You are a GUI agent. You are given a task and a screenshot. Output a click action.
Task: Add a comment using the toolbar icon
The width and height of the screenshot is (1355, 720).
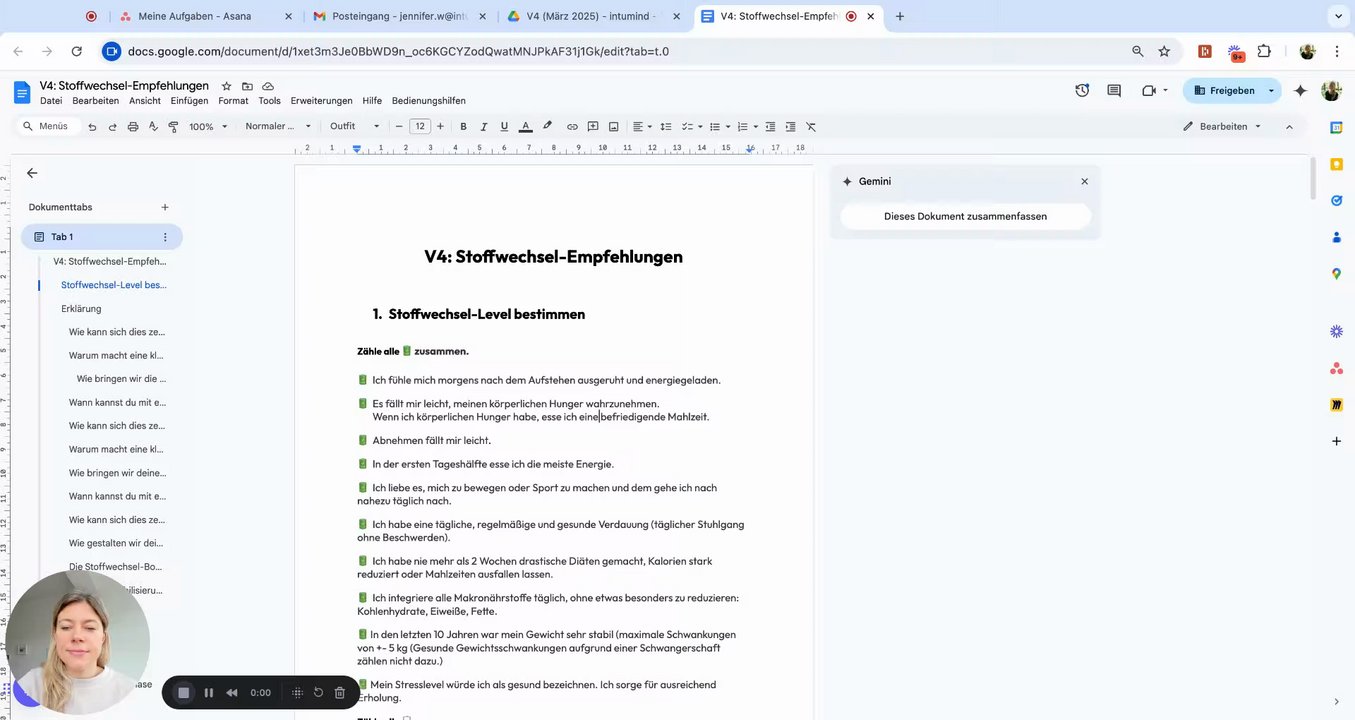coord(593,127)
